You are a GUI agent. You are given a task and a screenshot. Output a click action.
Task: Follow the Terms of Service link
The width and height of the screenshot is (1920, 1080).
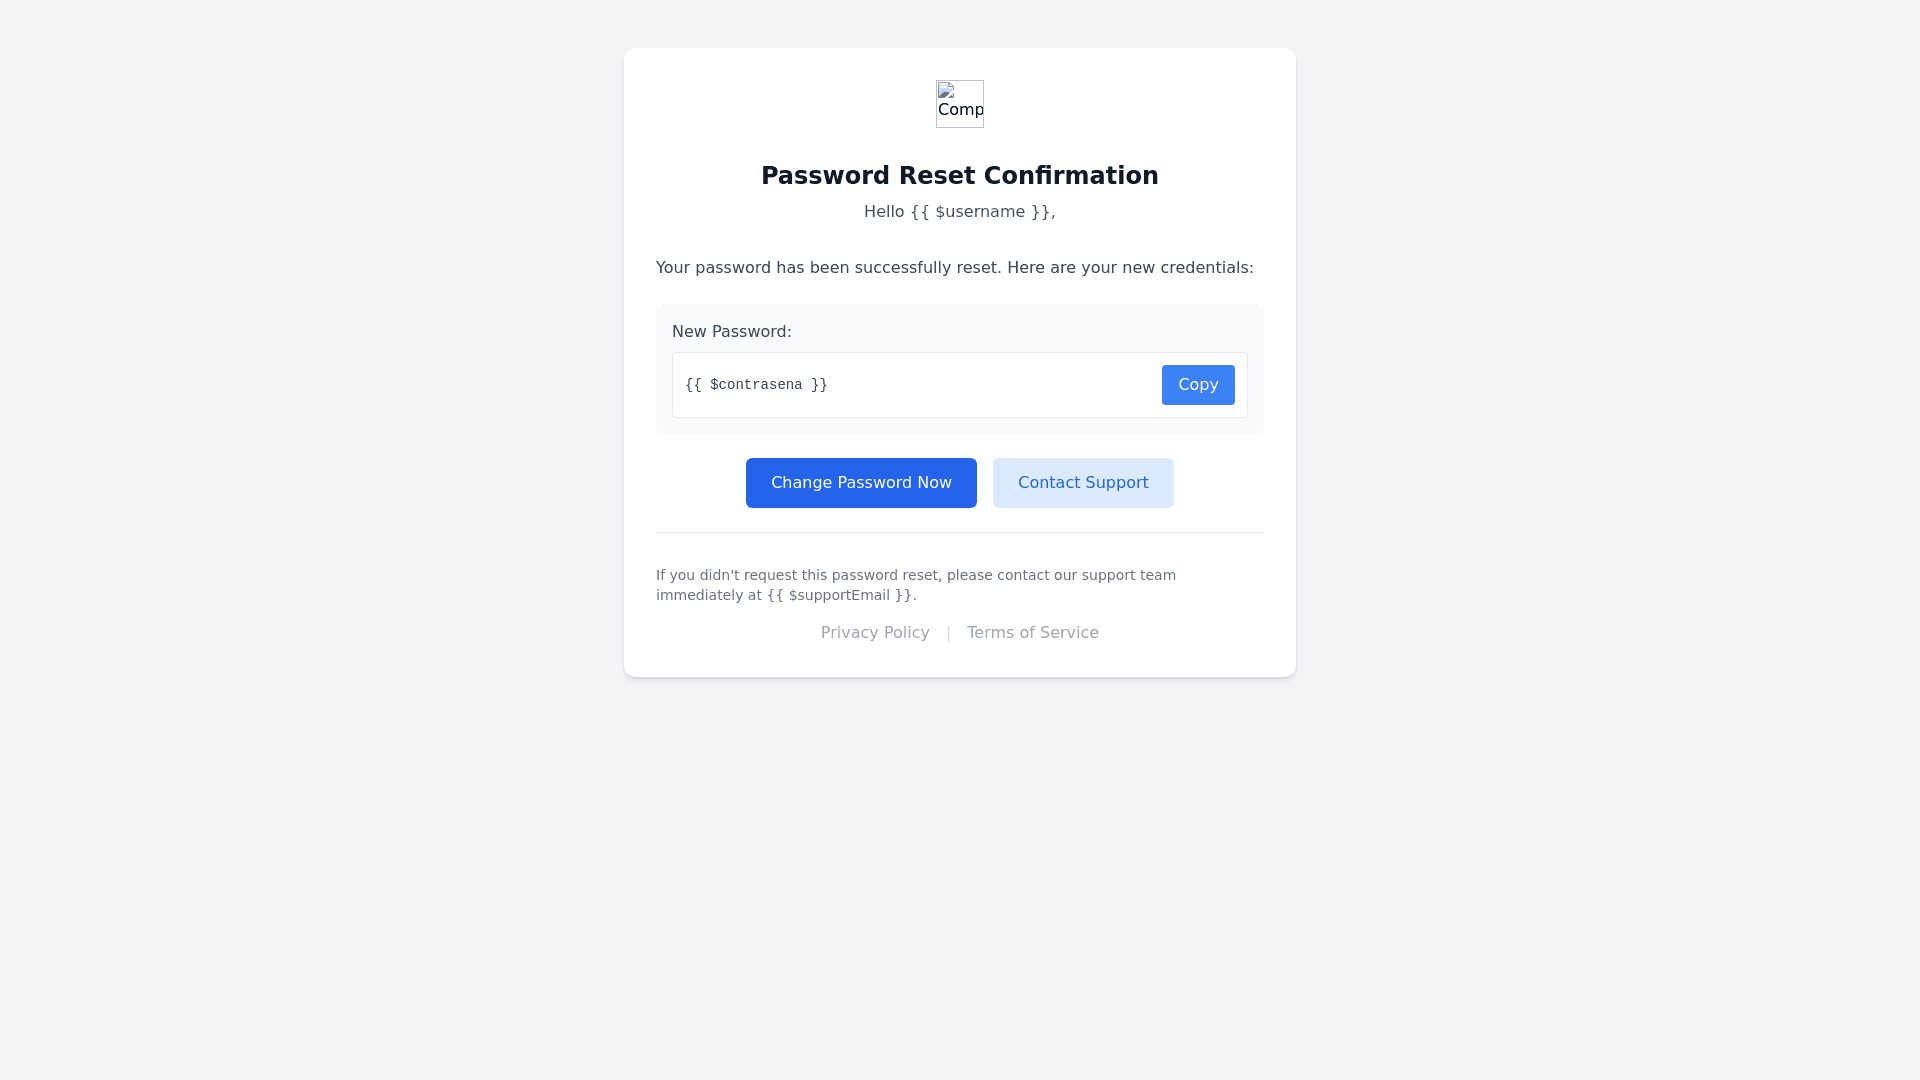(1032, 633)
